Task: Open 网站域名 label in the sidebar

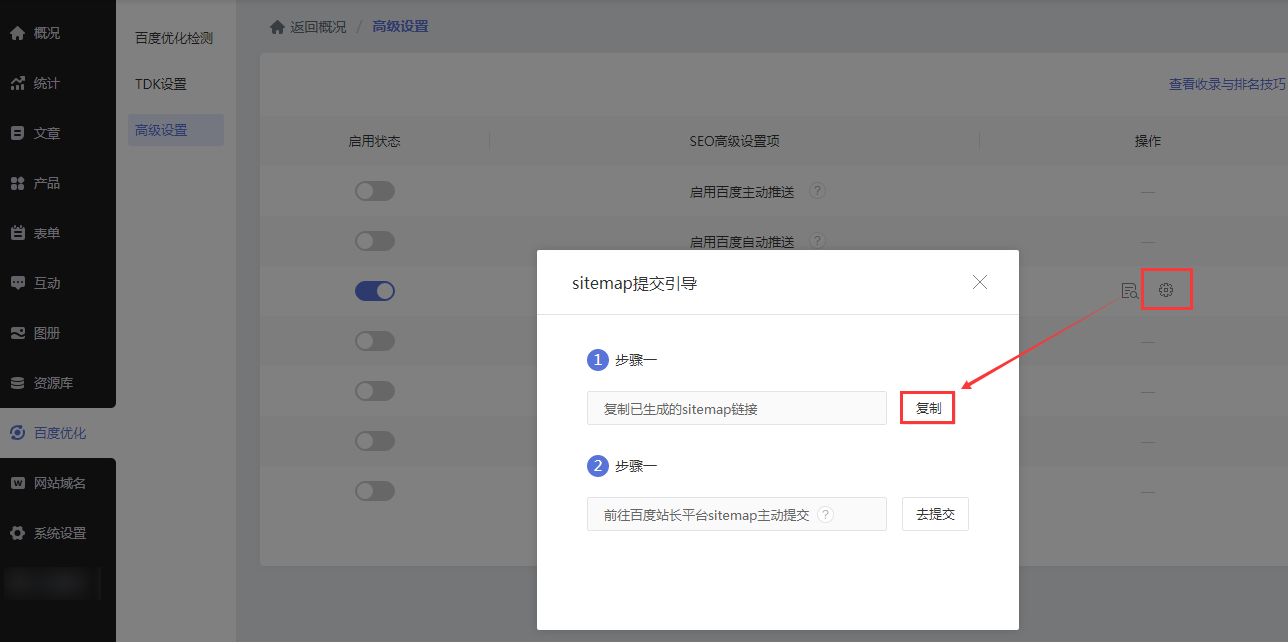Action: [x=60, y=483]
